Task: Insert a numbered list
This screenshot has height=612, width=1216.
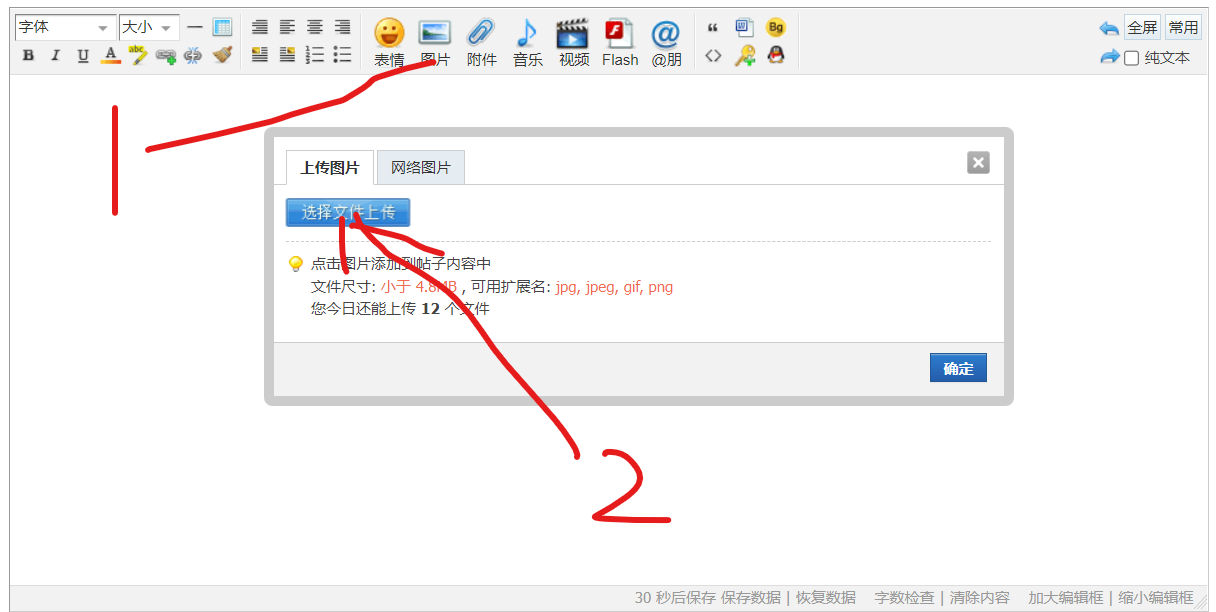Action: [x=315, y=56]
